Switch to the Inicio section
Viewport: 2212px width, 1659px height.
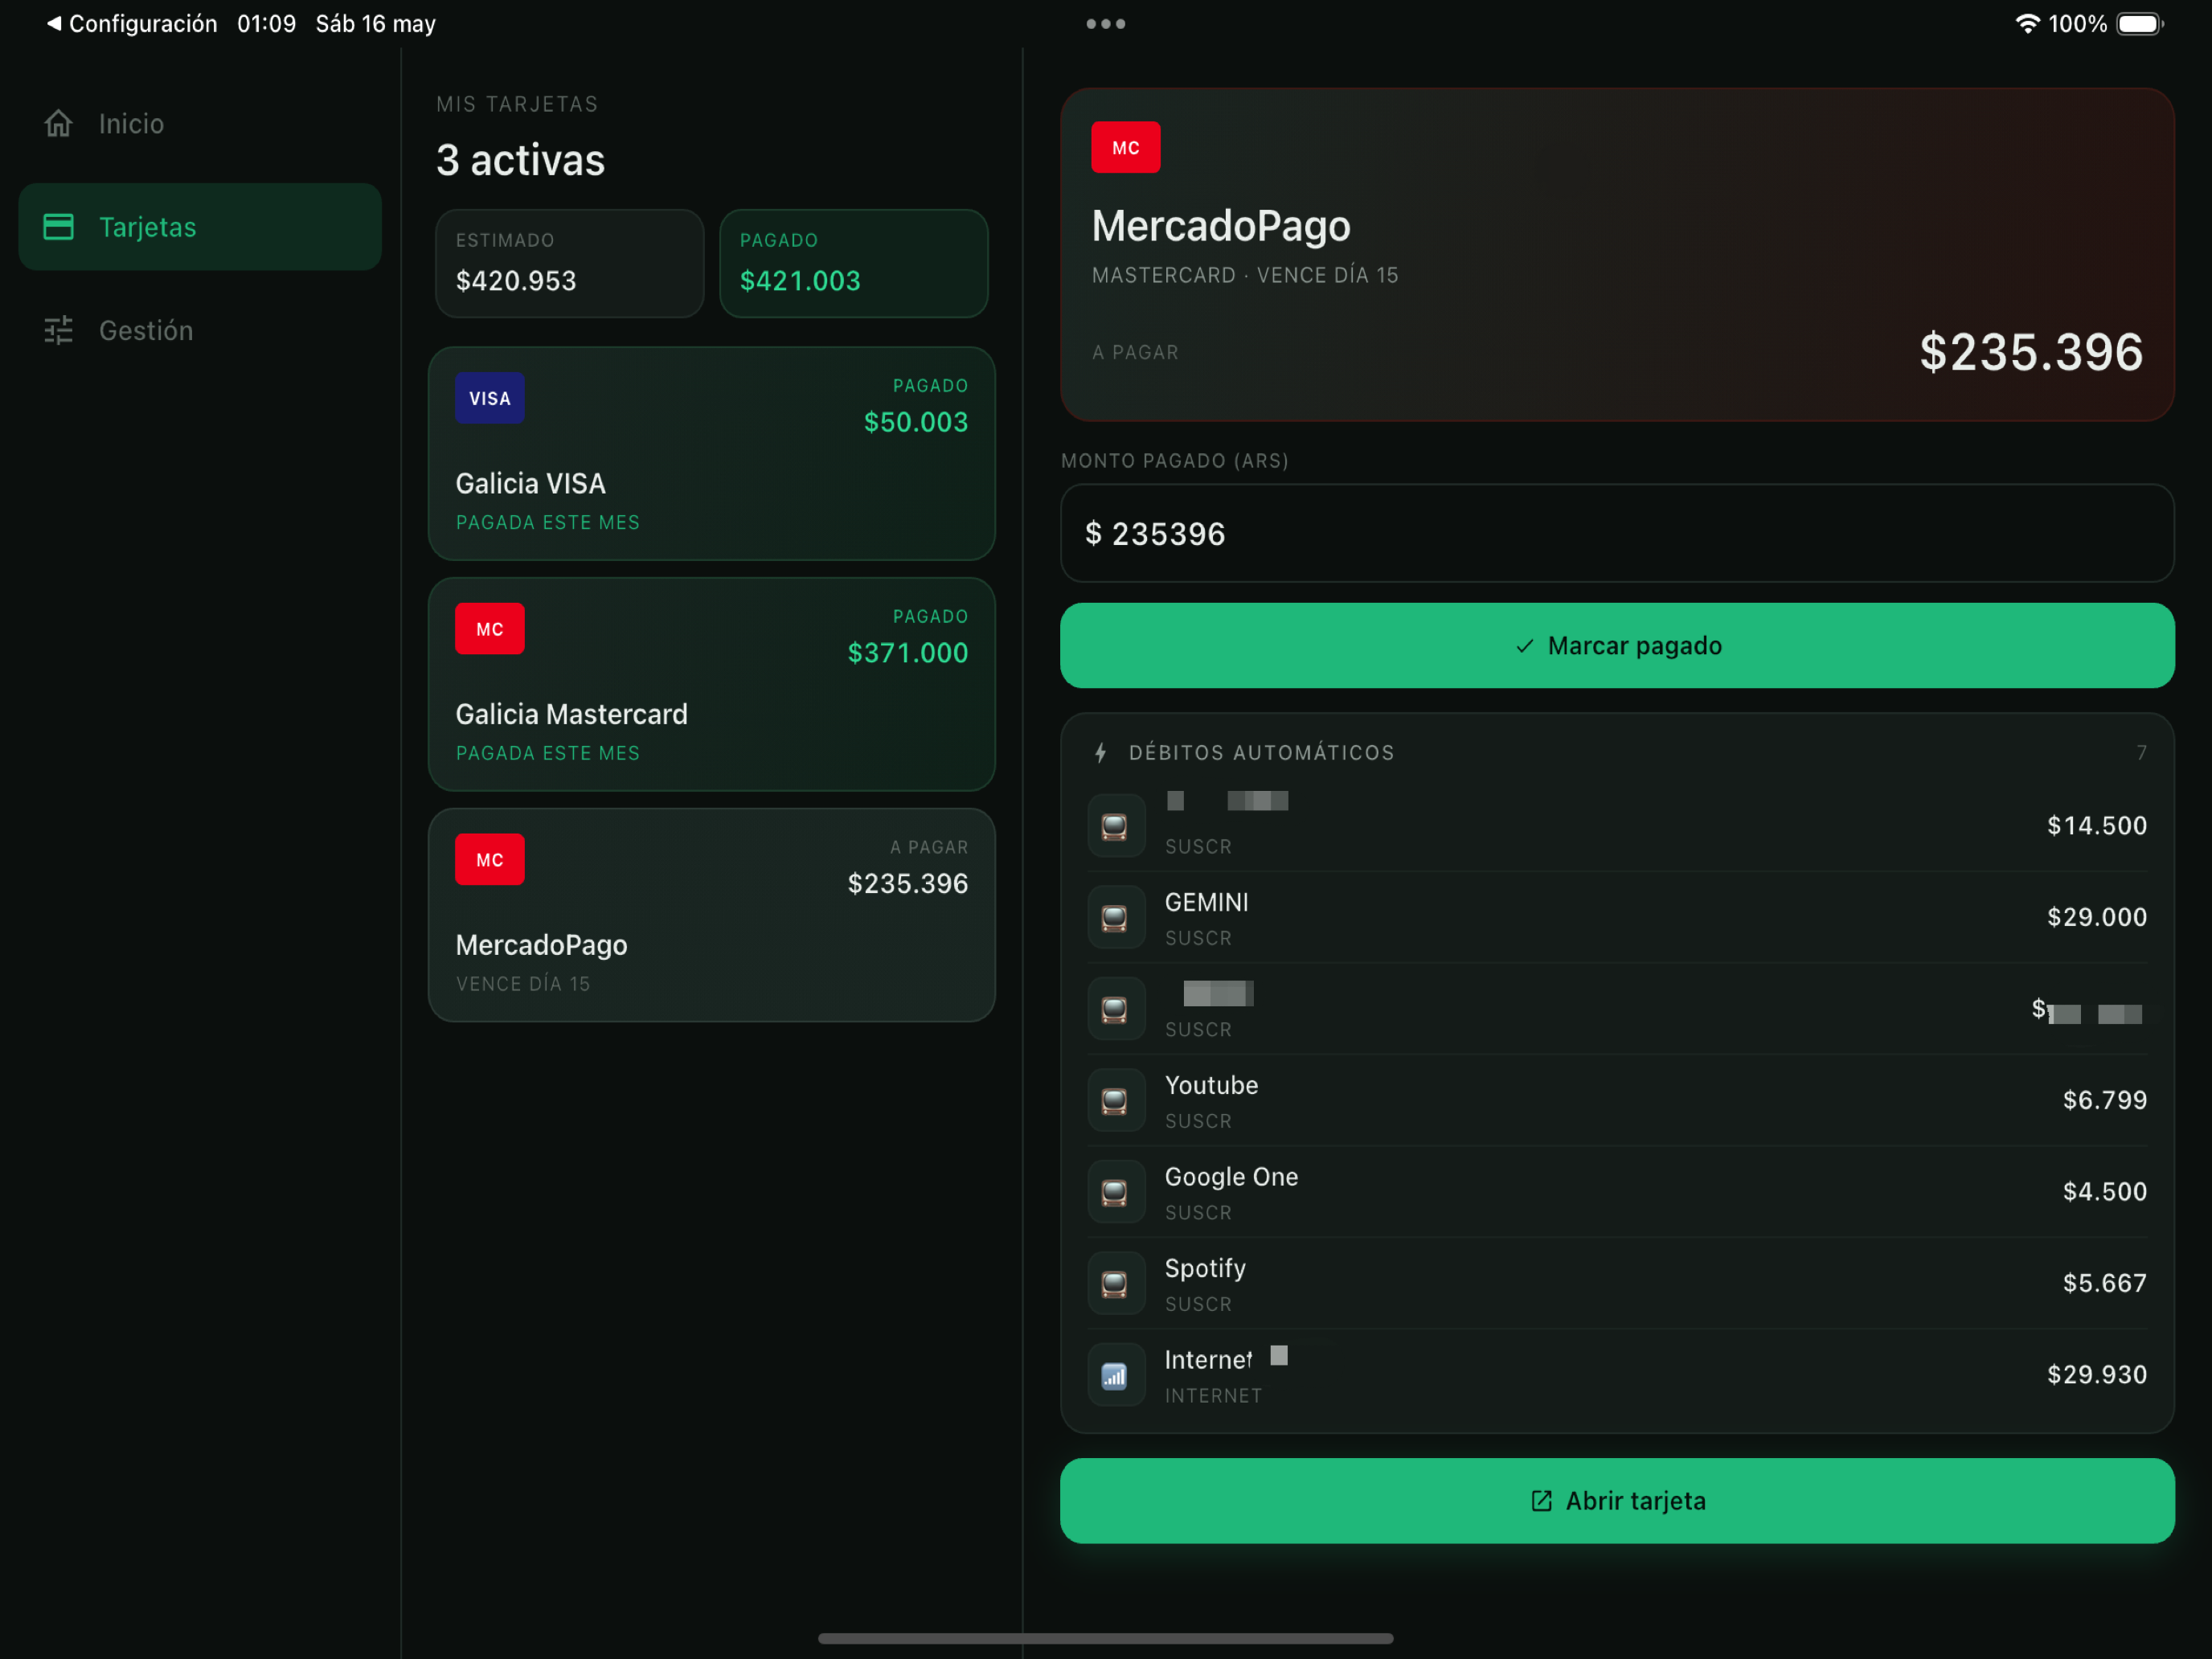200,123
